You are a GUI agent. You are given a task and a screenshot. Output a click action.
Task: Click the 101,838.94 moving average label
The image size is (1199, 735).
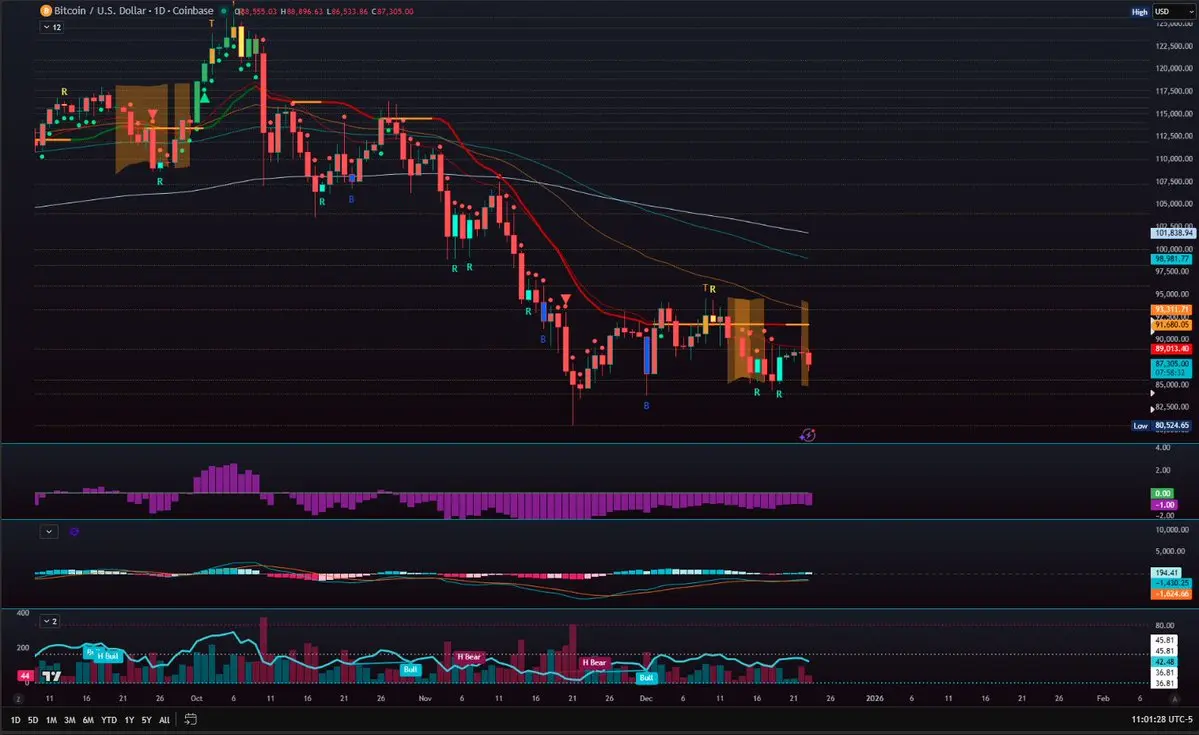1172,233
